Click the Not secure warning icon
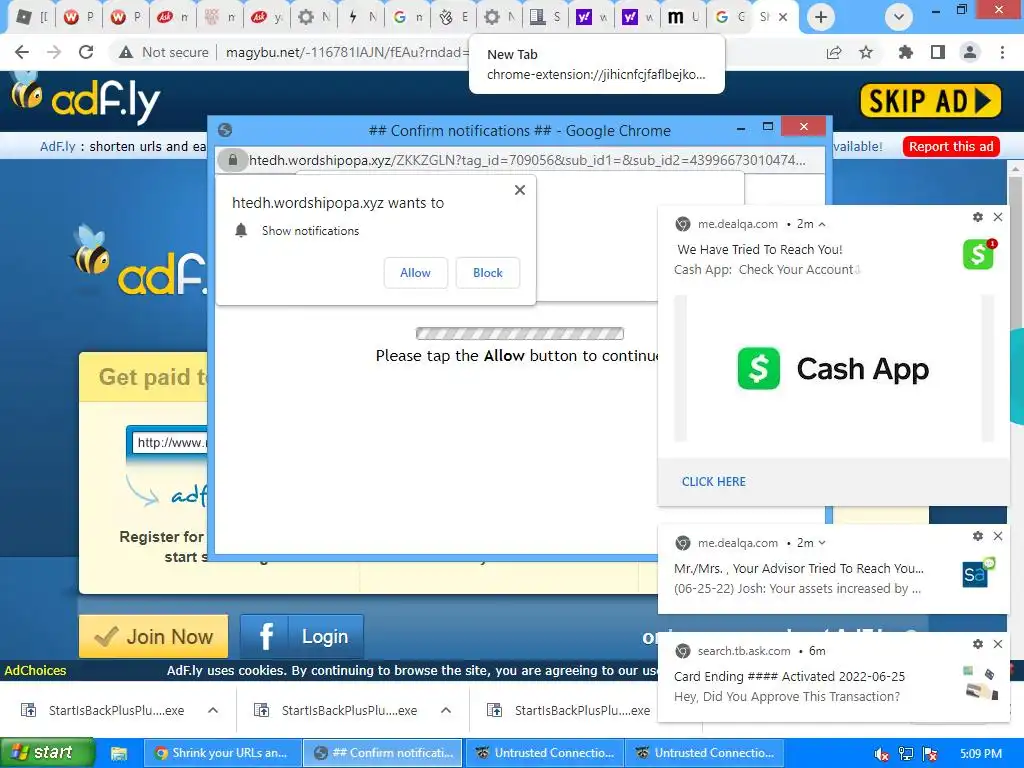1024x768 pixels. (x=126, y=52)
